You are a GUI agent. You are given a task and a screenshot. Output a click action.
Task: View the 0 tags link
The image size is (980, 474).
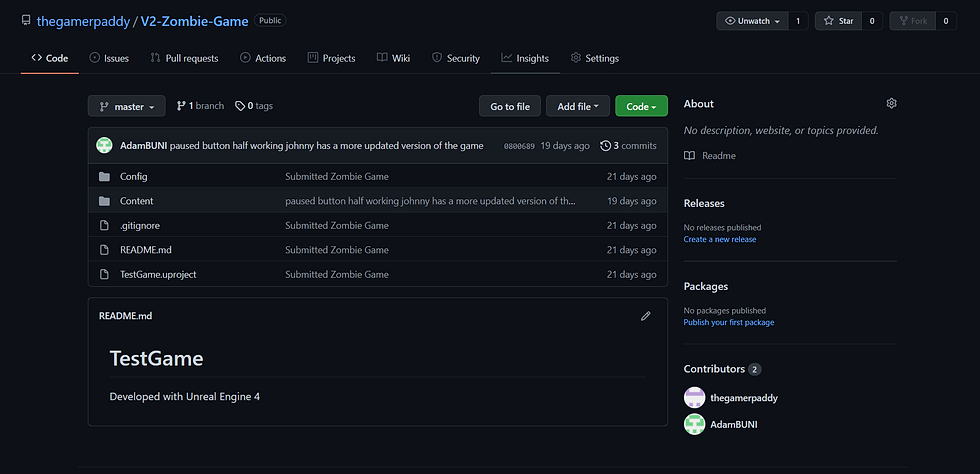[254, 106]
